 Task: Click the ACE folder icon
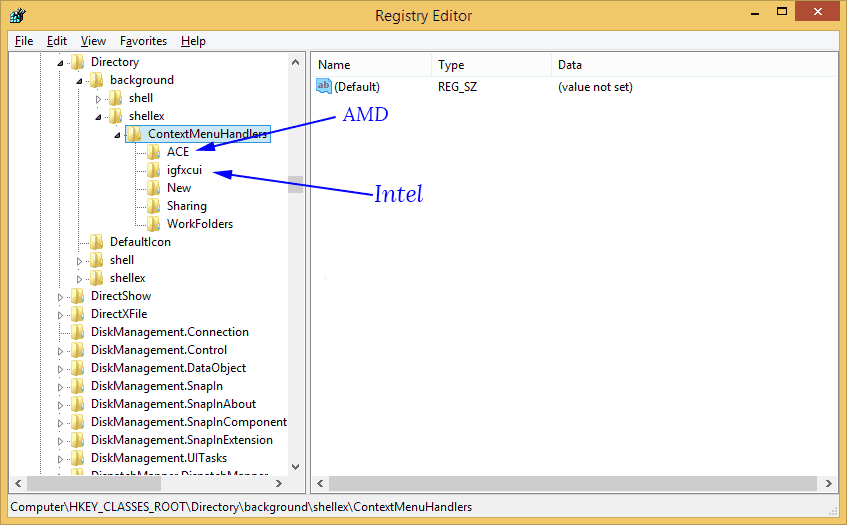click(x=154, y=152)
